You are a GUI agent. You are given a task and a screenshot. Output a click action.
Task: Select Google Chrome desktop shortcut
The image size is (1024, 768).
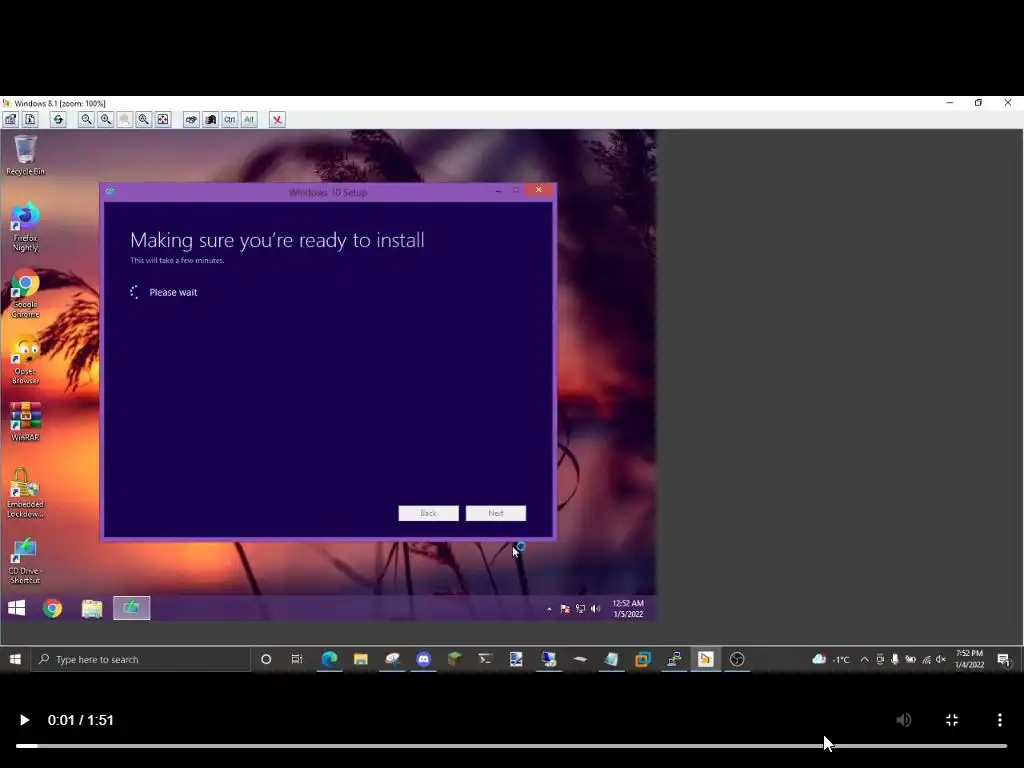point(25,294)
